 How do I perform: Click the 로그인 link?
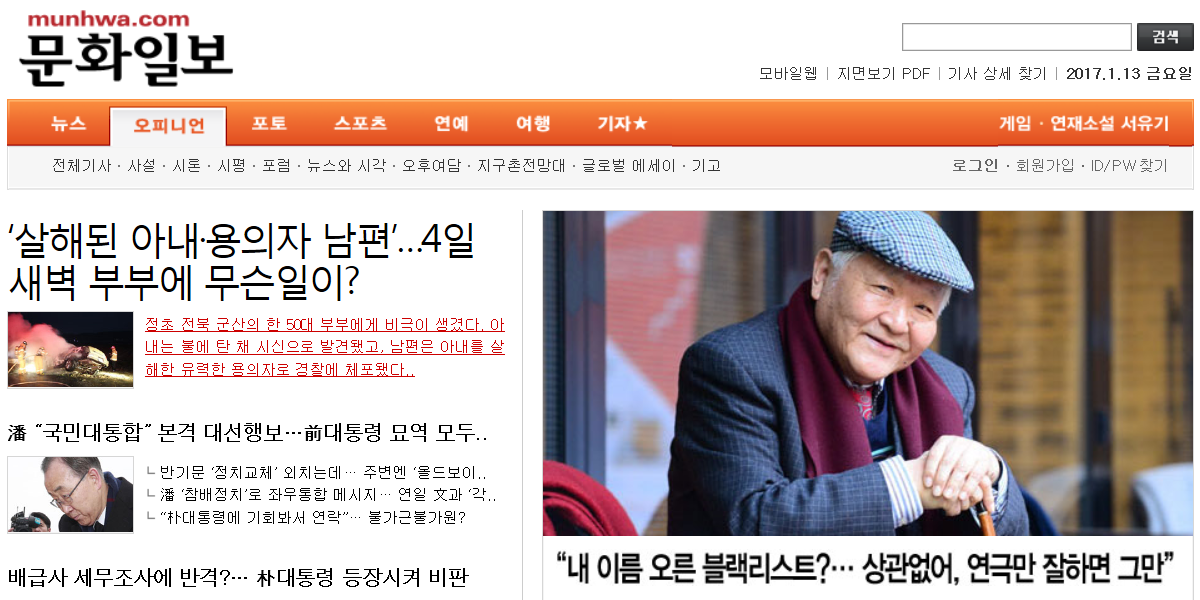click(x=975, y=166)
